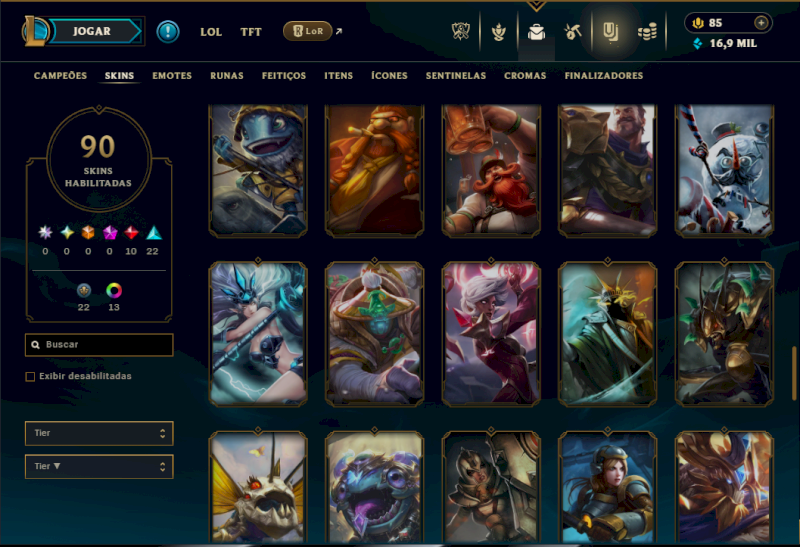Select the snowman skin thumbnail
Viewport: 800px width, 547px height.
tap(724, 170)
